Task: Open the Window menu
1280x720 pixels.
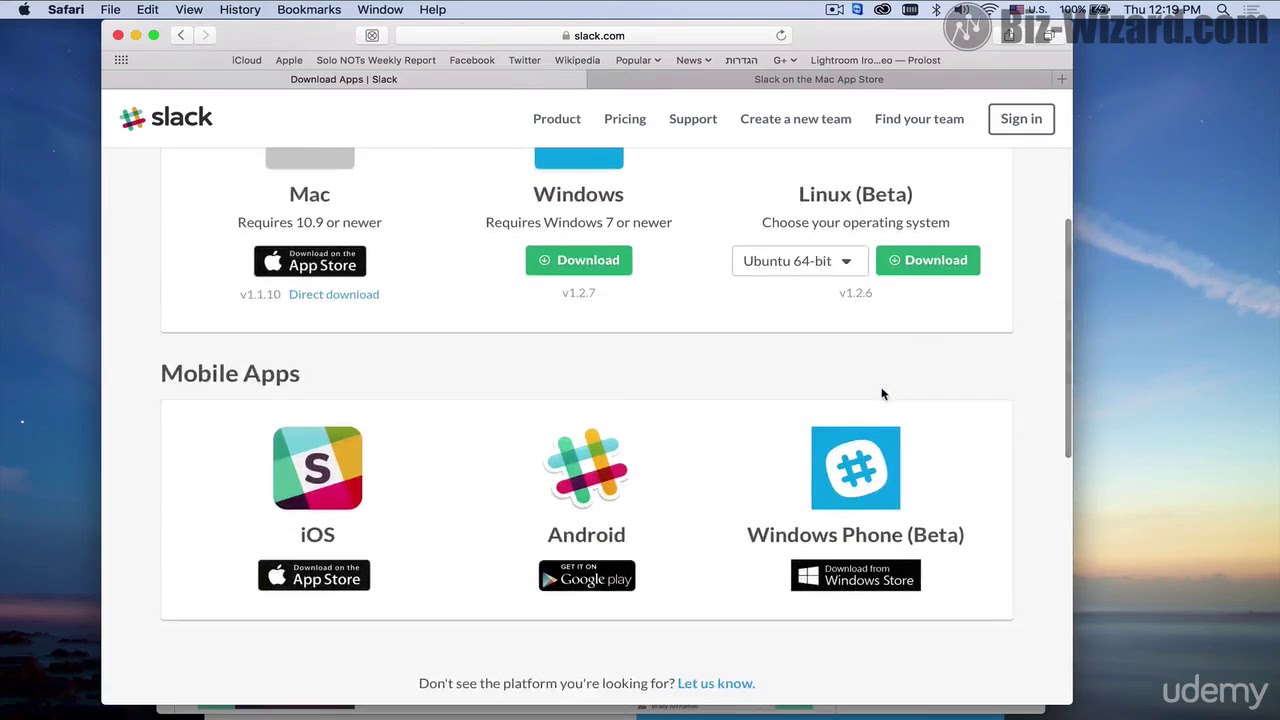Action: tap(380, 10)
